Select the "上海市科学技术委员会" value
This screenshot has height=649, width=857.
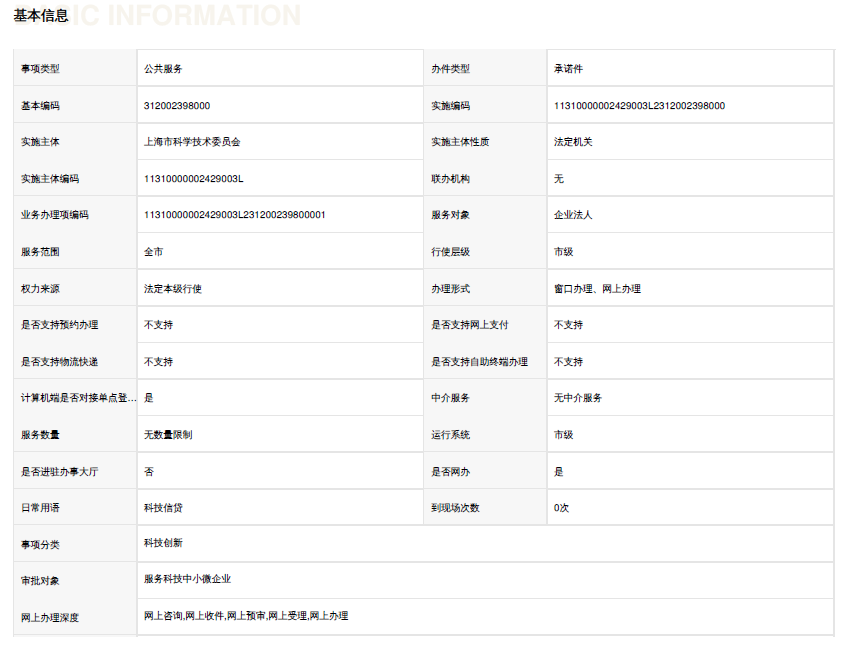click(192, 142)
